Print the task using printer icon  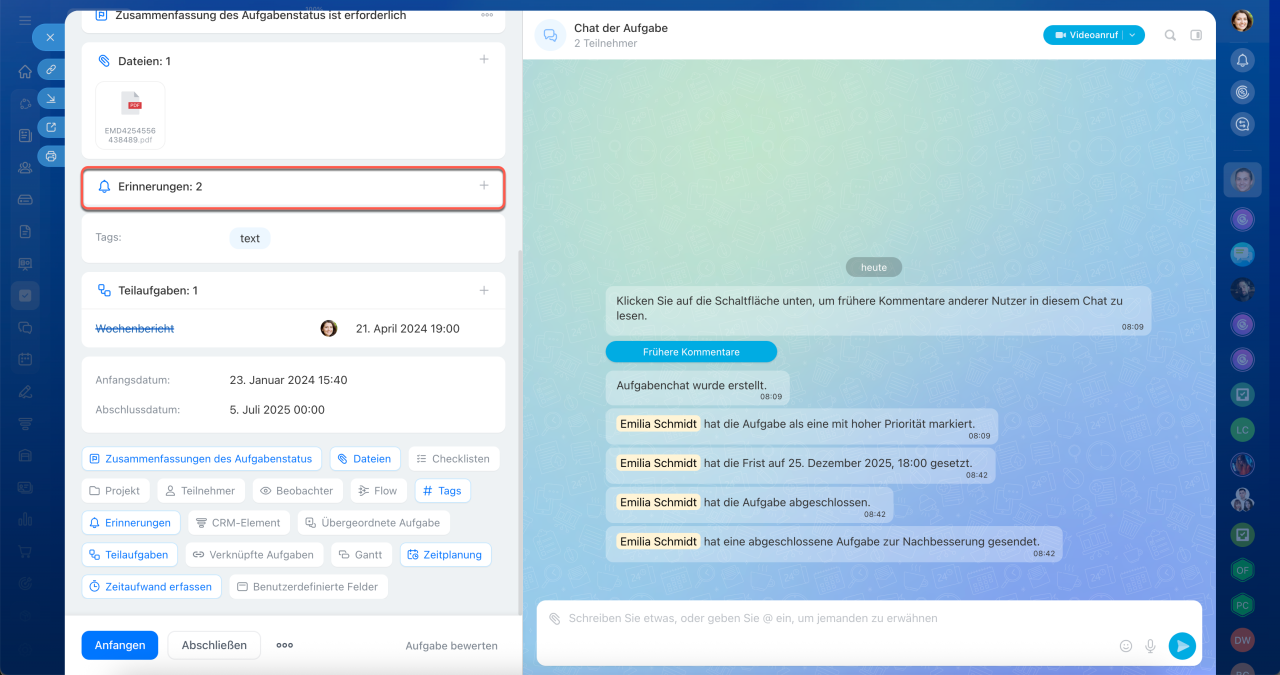click(x=51, y=156)
